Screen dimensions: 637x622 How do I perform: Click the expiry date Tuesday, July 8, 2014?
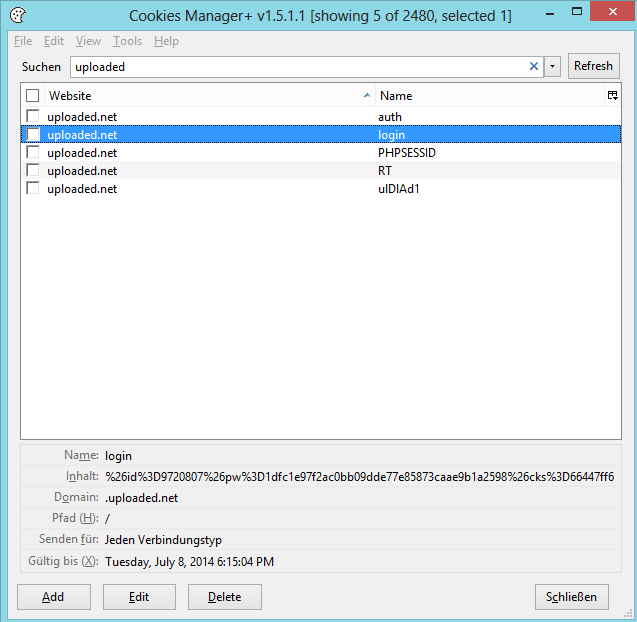point(189,561)
